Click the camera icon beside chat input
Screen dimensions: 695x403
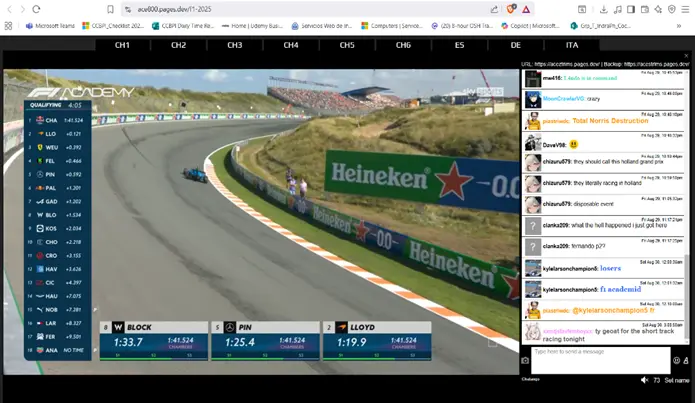point(525,360)
